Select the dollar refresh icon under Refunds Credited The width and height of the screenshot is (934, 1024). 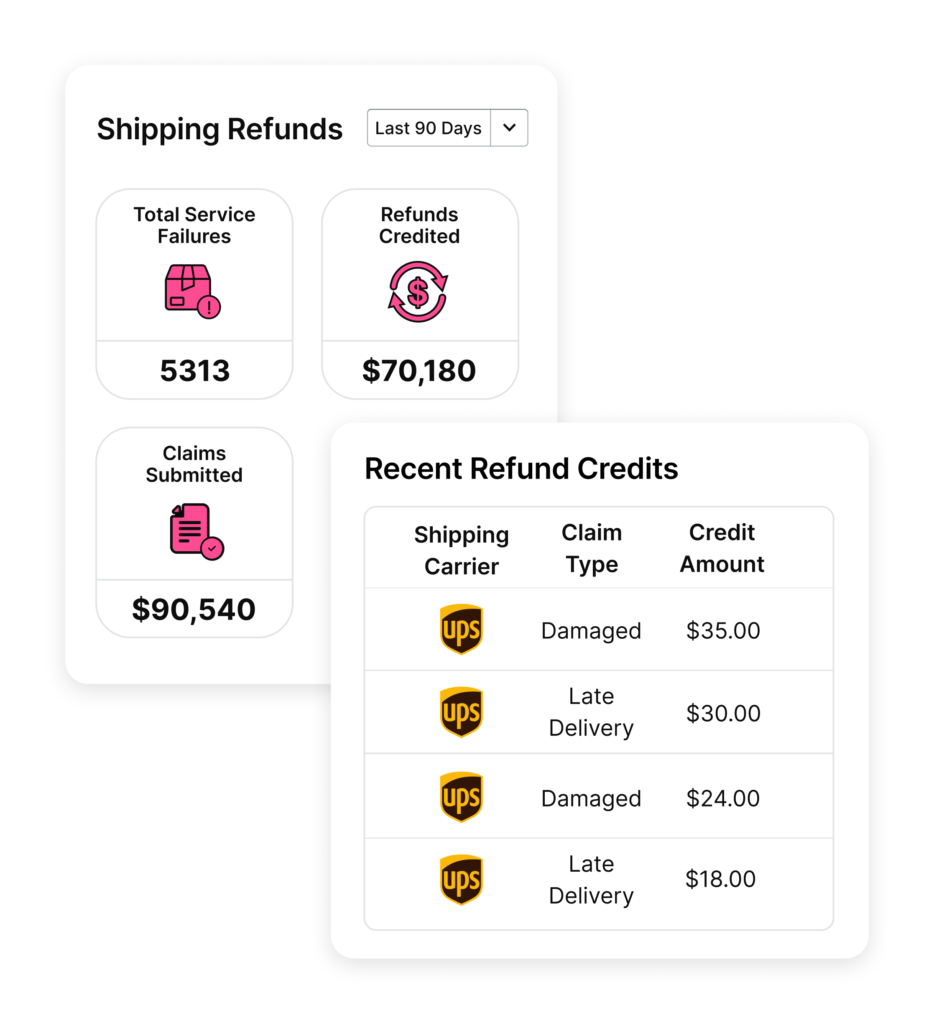point(419,292)
